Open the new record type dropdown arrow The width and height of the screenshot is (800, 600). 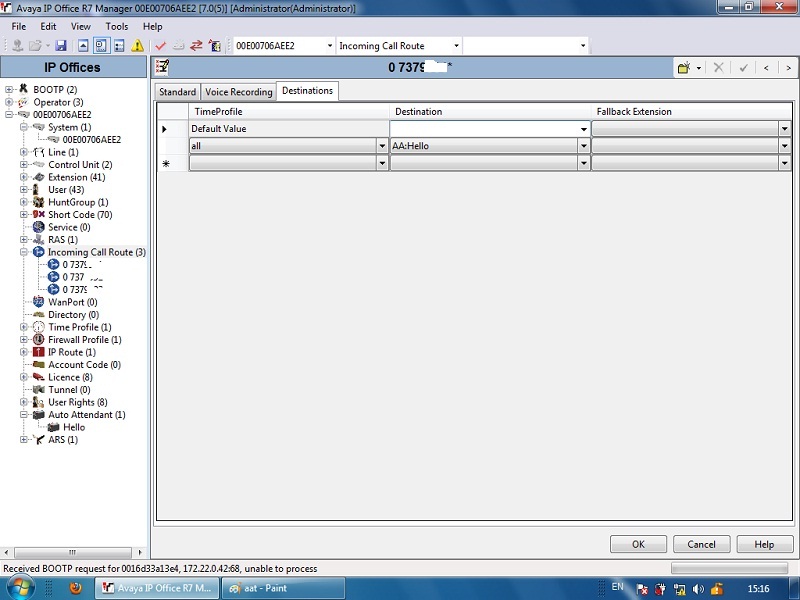tap(698, 67)
